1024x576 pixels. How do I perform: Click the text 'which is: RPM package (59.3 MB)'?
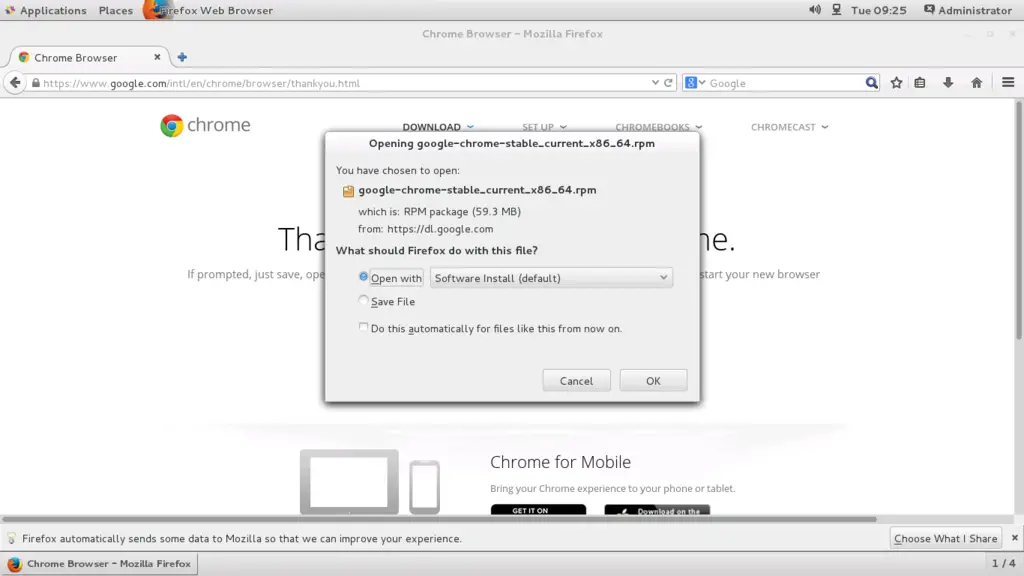click(439, 211)
